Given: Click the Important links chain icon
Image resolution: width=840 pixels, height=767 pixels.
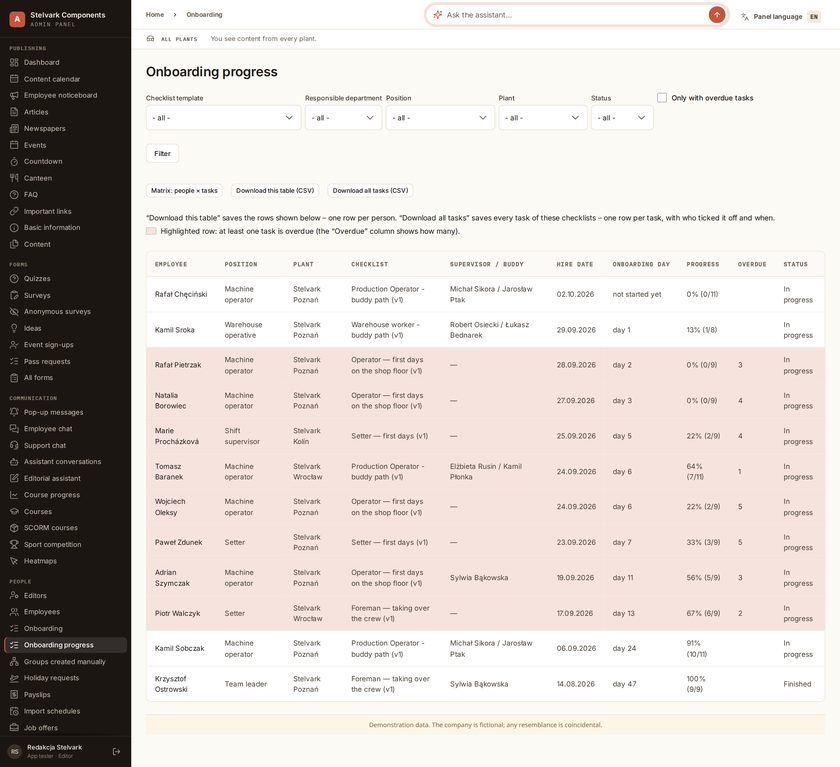Looking at the screenshot, I should (x=14, y=212).
